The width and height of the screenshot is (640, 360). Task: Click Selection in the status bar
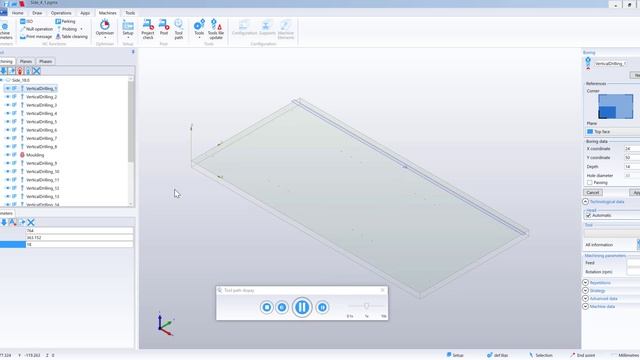[x=540, y=355]
